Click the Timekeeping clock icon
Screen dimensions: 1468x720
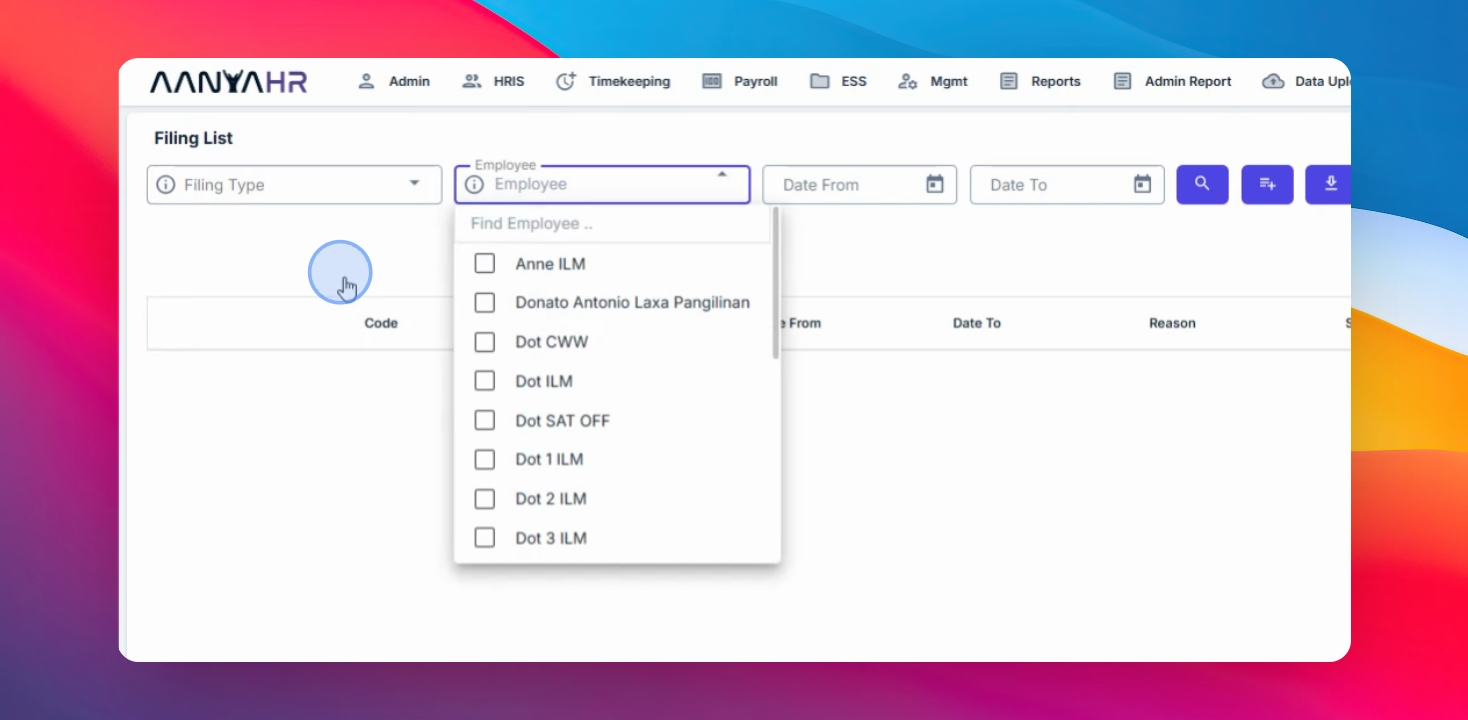click(567, 81)
